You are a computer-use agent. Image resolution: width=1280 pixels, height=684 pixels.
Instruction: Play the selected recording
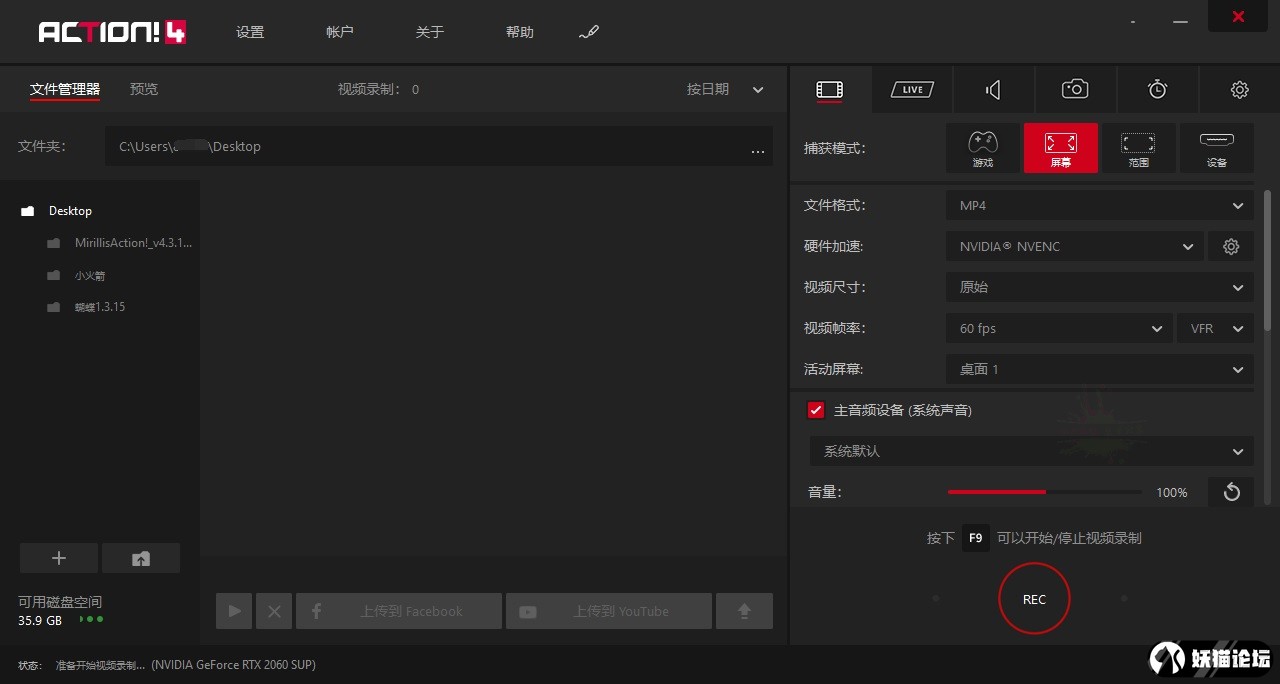[234, 611]
